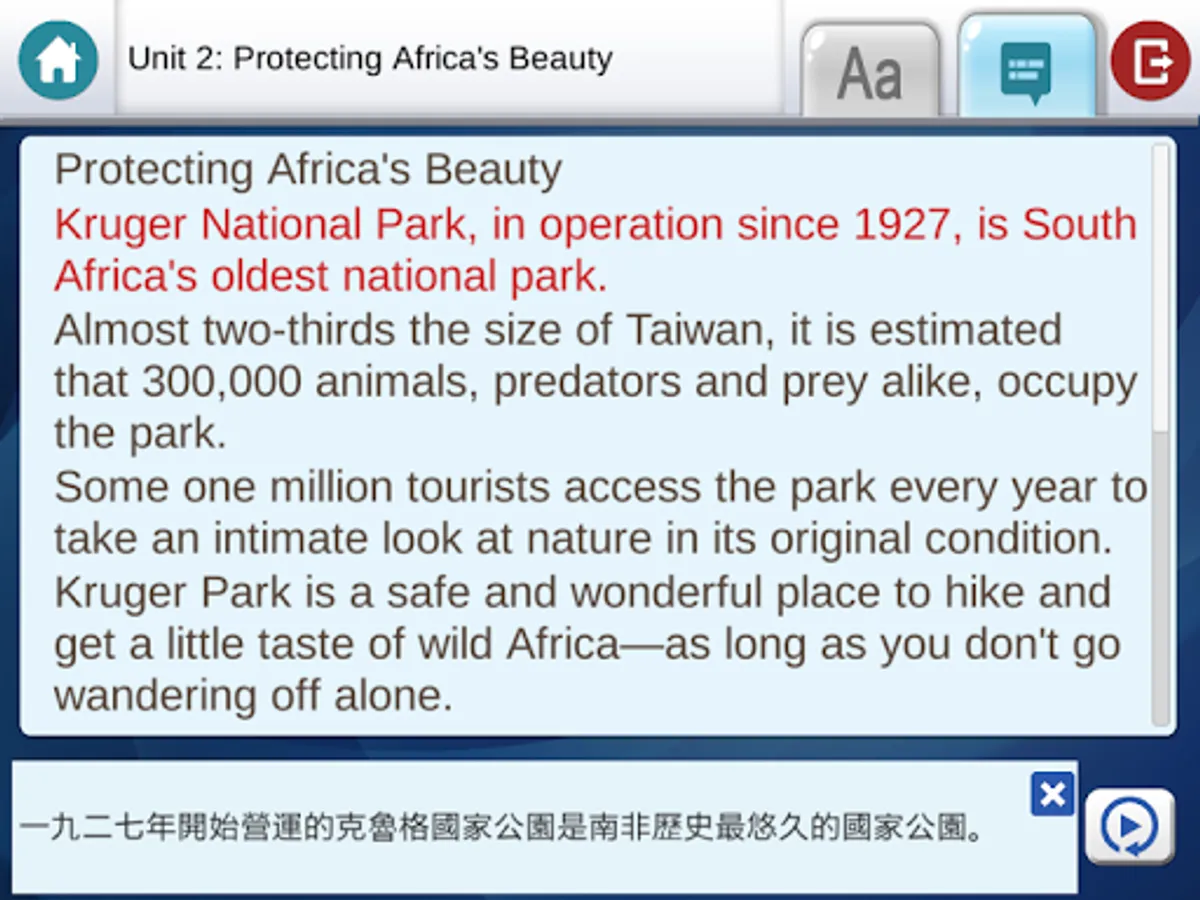Click the Chinese translation text
Image resolution: width=1200 pixels, height=900 pixels.
coord(501,827)
